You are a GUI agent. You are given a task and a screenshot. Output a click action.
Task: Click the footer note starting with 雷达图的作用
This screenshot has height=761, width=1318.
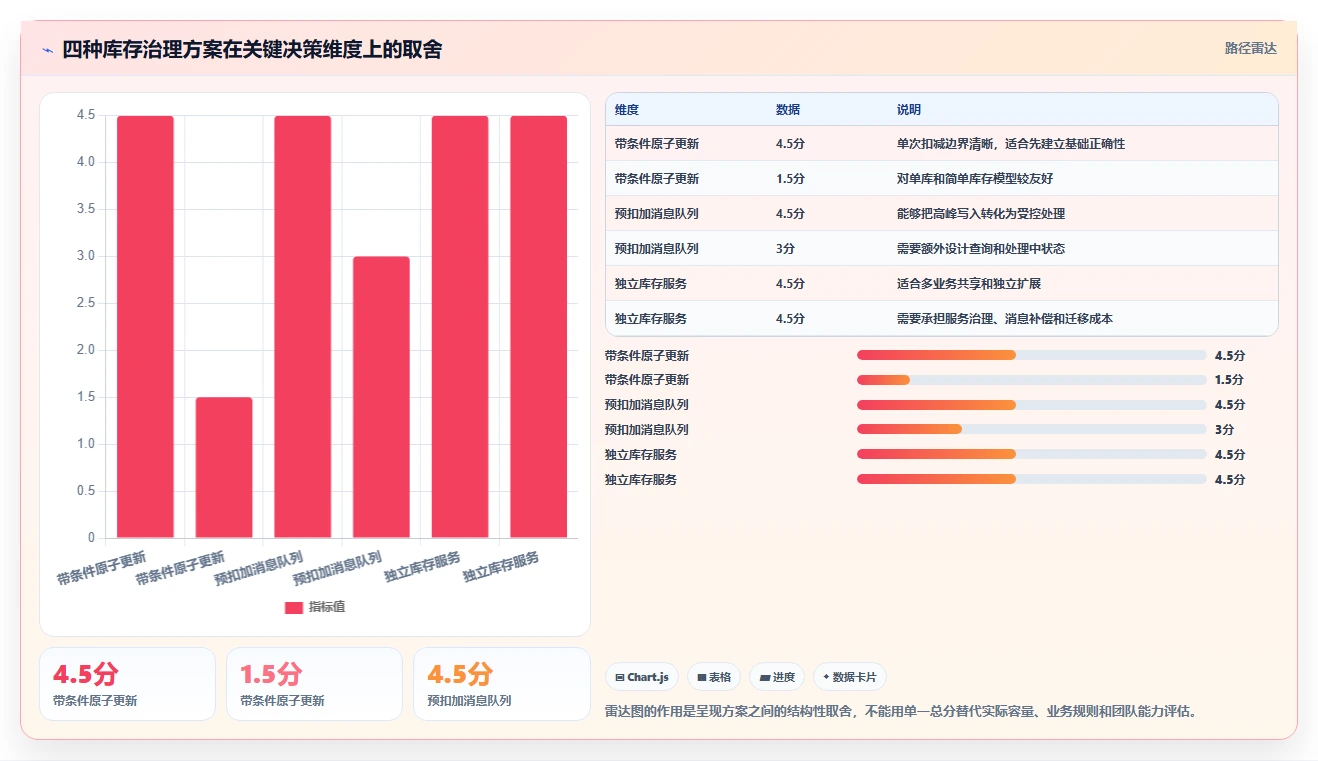(901, 712)
